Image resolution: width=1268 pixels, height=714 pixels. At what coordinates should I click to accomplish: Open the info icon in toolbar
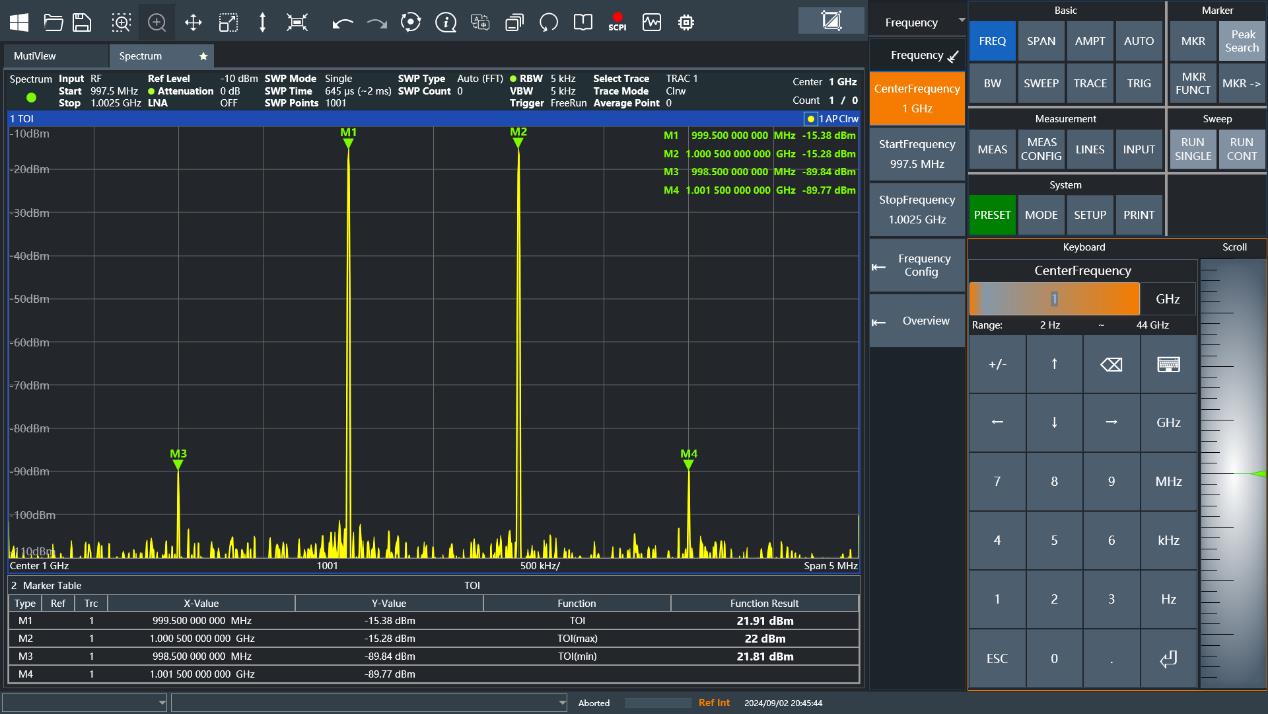[x=446, y=22]
